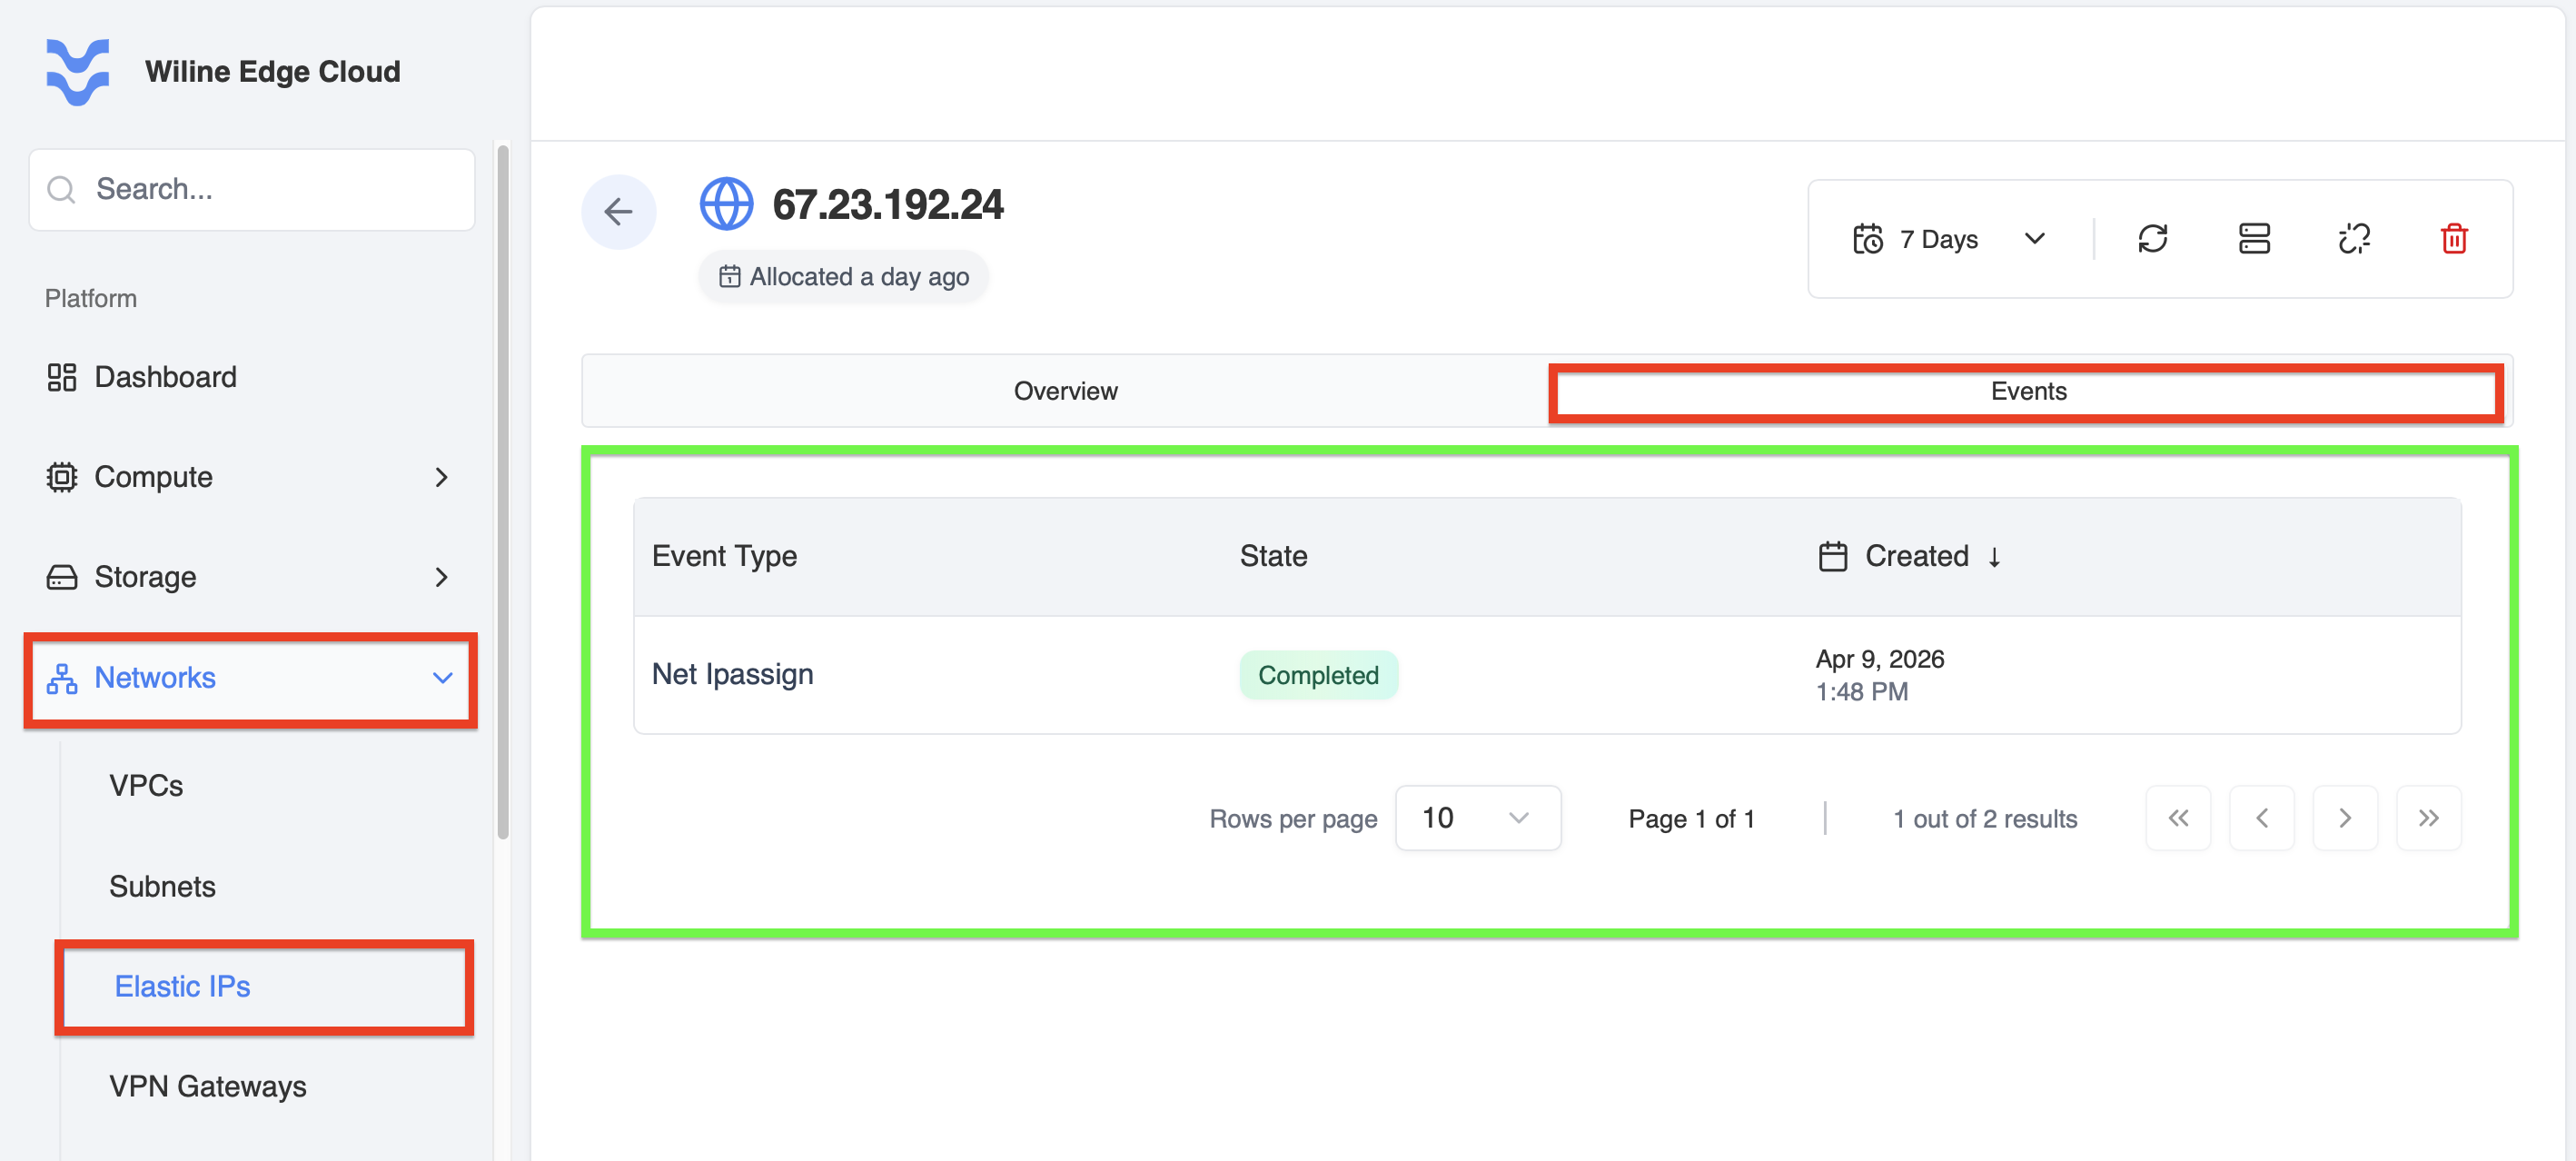Go to the next results page
2576x1161 pixels.
click(2344, 818)
